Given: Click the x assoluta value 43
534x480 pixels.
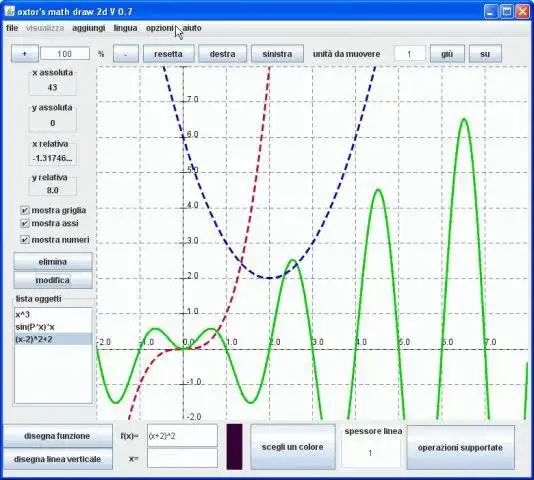Looking at the screenshot, I should [52, 88].
